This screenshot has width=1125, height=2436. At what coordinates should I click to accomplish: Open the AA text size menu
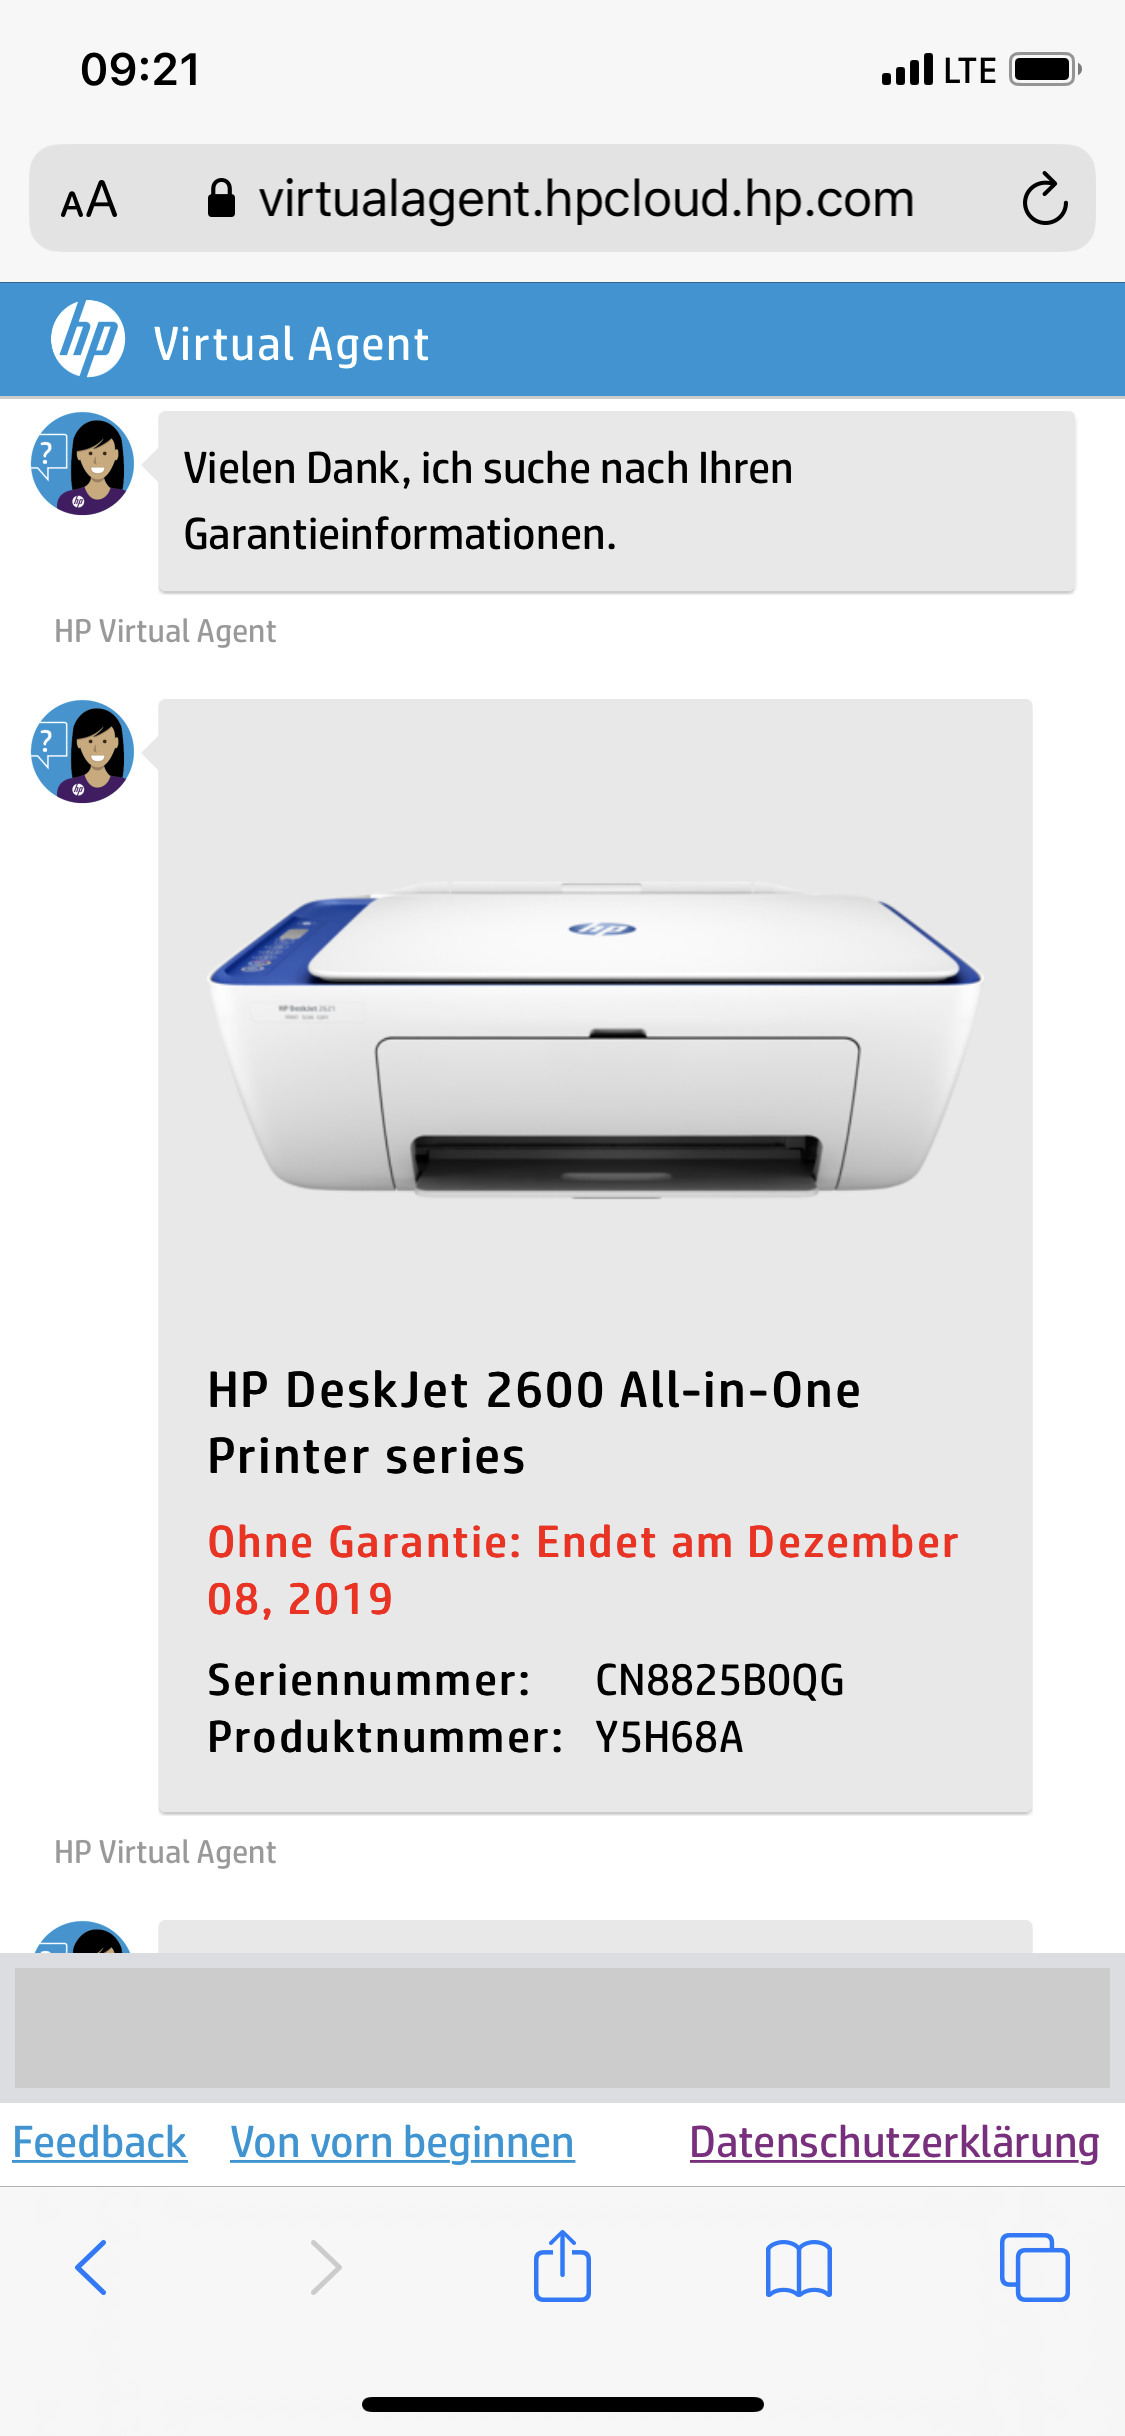(89, 199)
